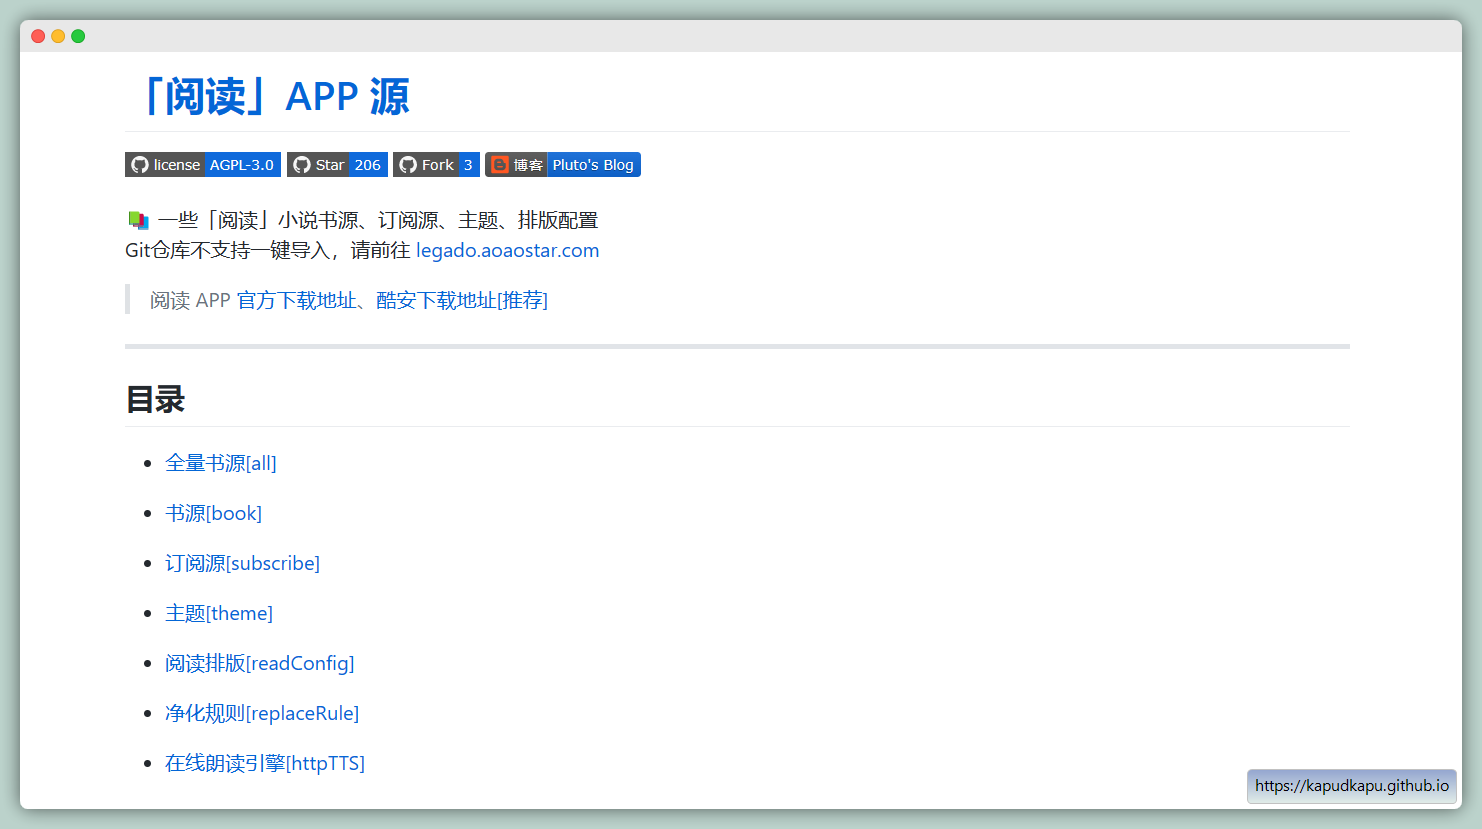The width and height of the screenshot is (1482, 829).
Task: Click the kapudkapu.github.io URL label
Action: point(1351,786)
